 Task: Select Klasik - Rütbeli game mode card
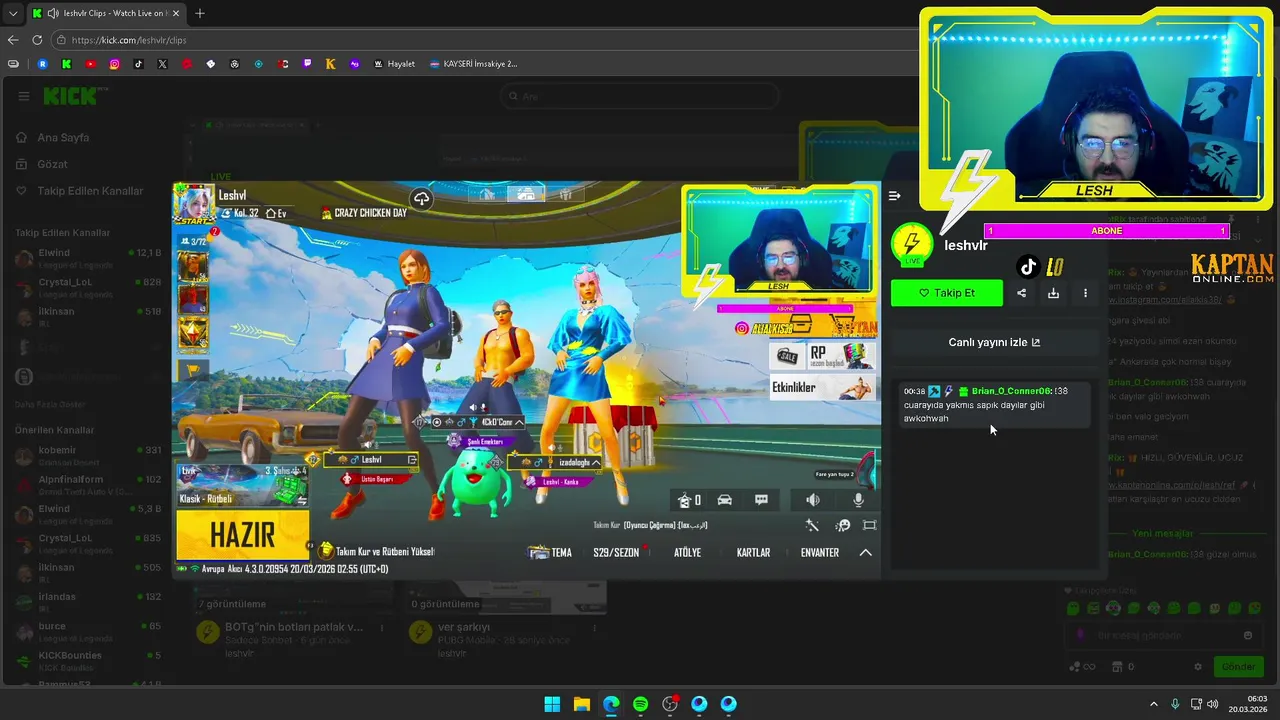tap(241, 485)
